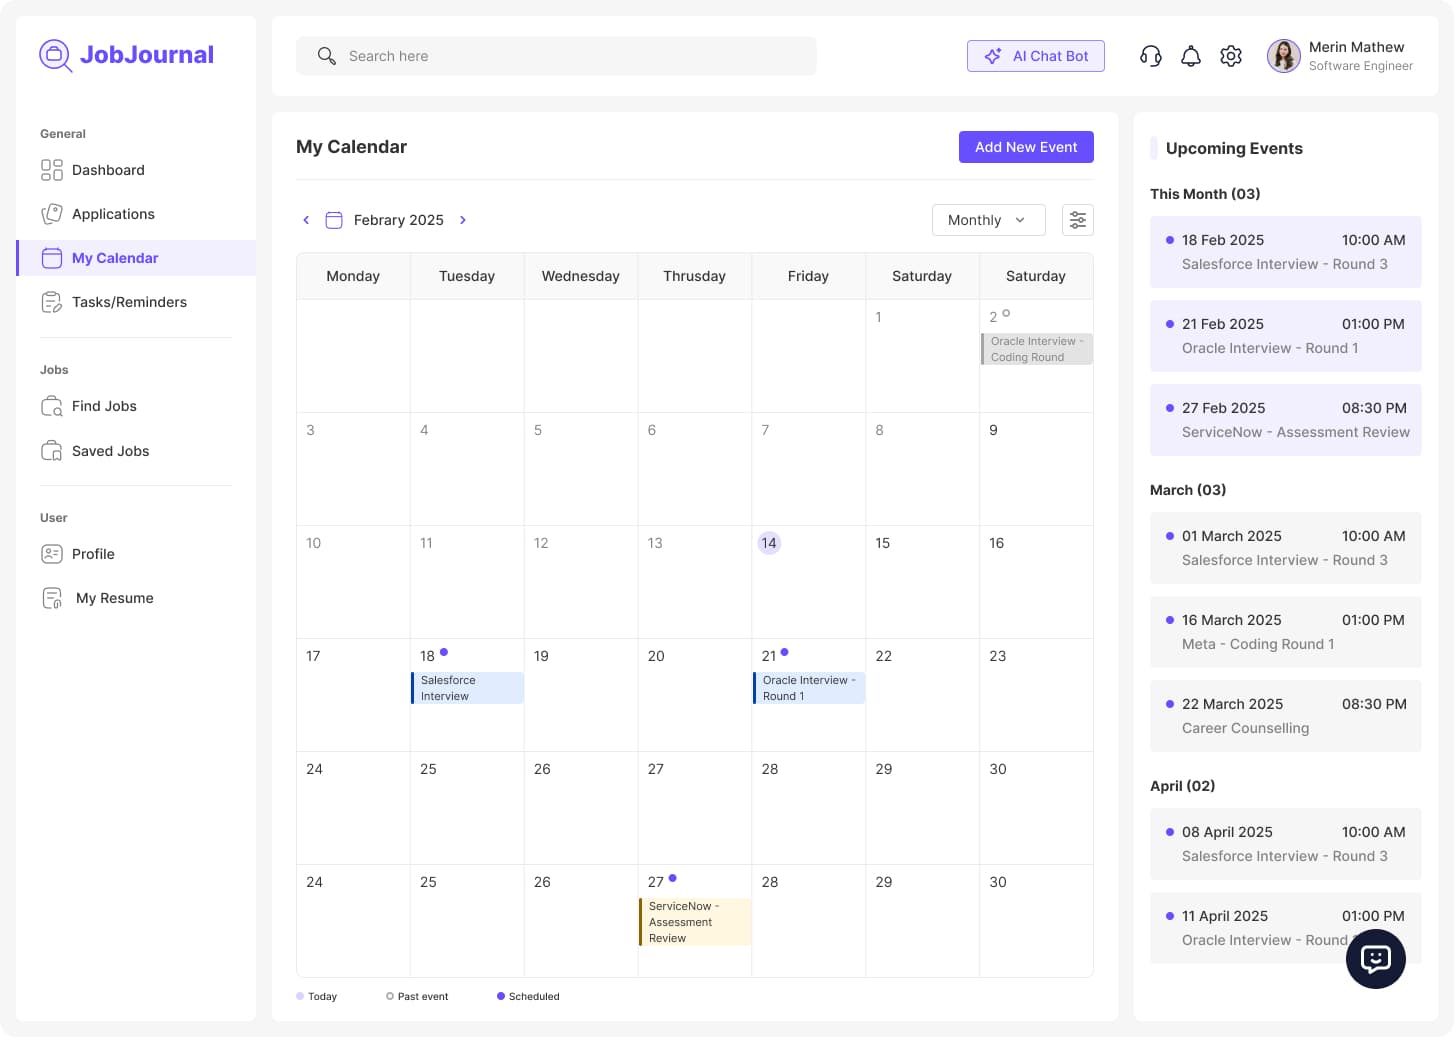
Task: Click the sparkle icon in AI Chat Bot
Action: point(993,56)
